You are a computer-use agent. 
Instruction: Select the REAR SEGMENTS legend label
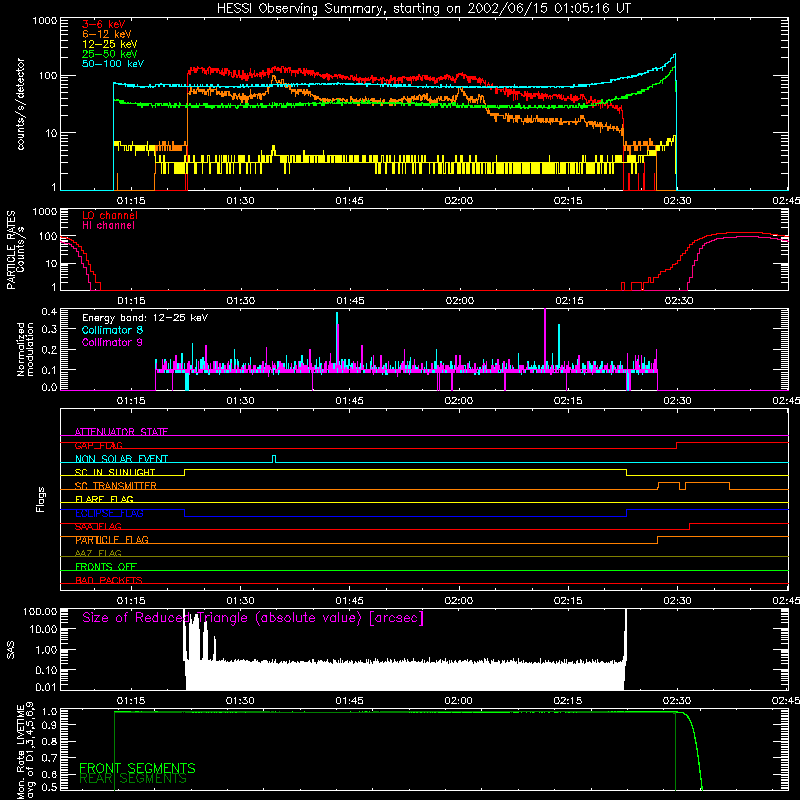pos(133,779)
